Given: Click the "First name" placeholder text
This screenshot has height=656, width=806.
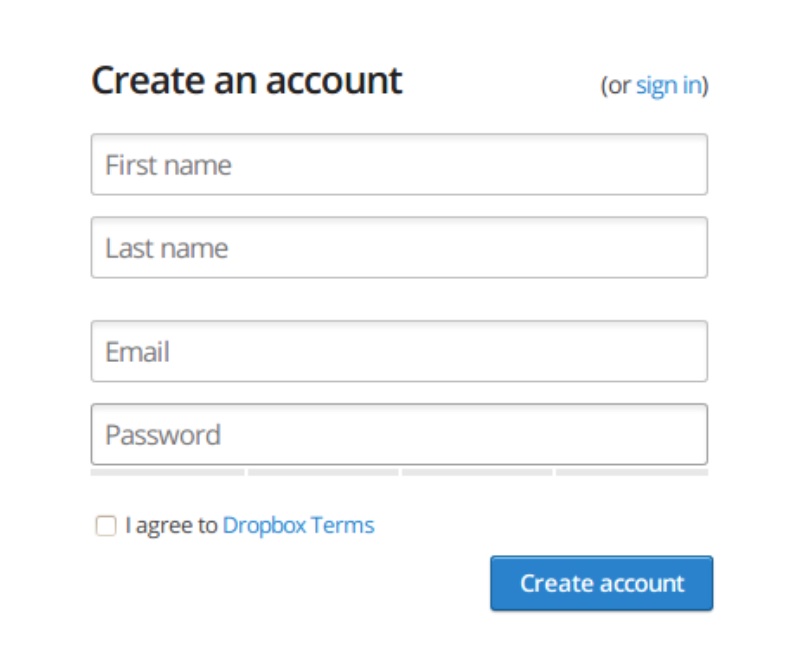Looking at the screenshot, I should tap(168, 165).
